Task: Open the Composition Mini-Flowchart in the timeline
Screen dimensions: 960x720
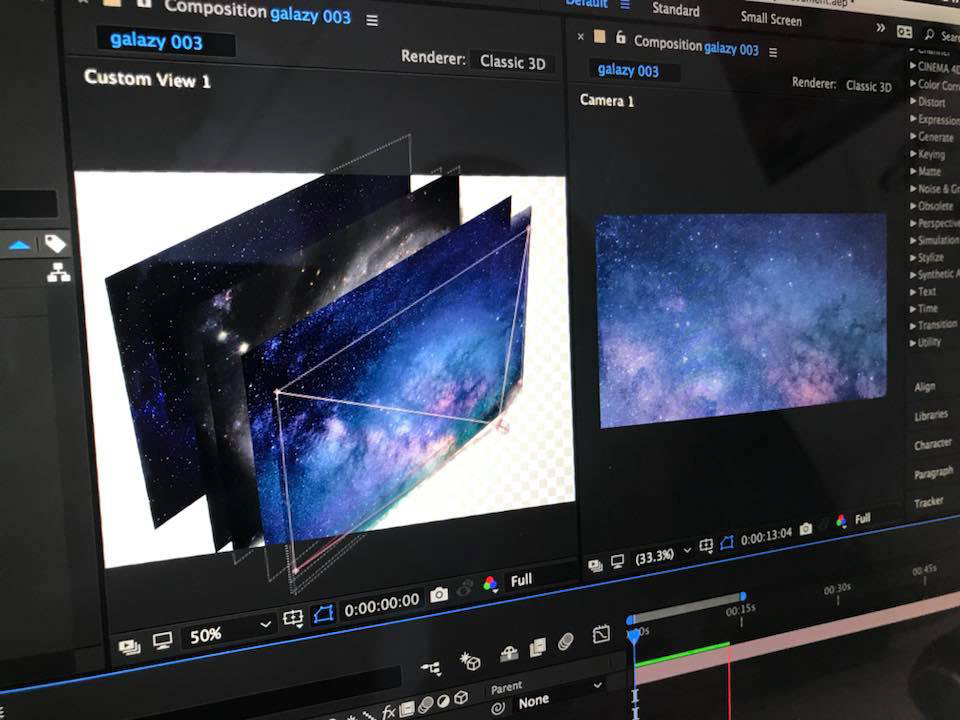Action: [432, 669]
